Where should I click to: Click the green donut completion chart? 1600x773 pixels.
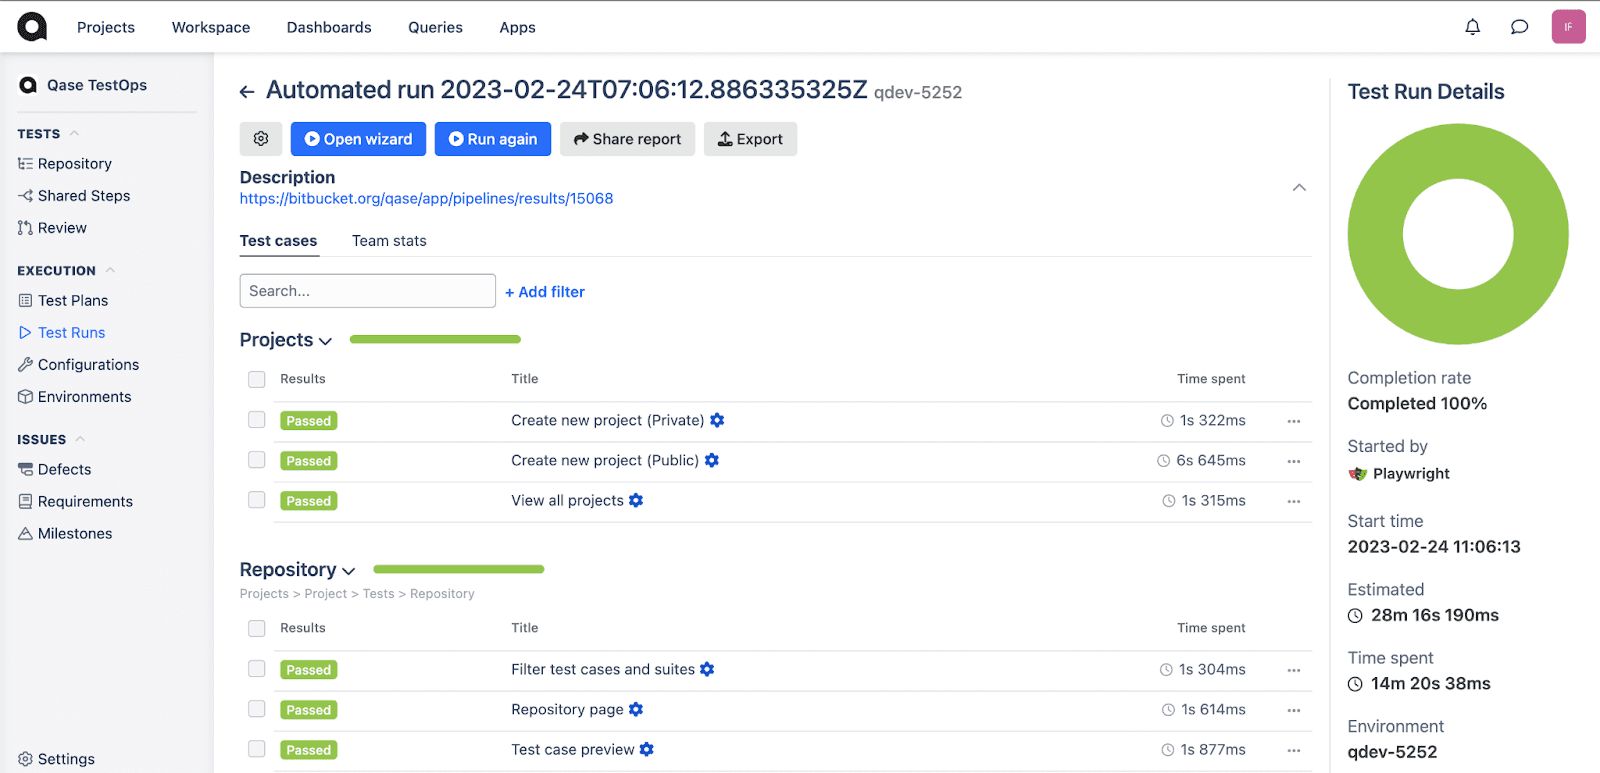[x=1457, y=234]
